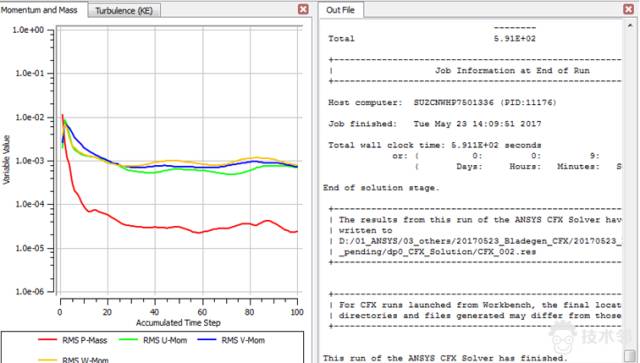This screenshot has height=363, width=640.
Task: Click the scroll-up arrow in Out File
Action: pos(629,25)
